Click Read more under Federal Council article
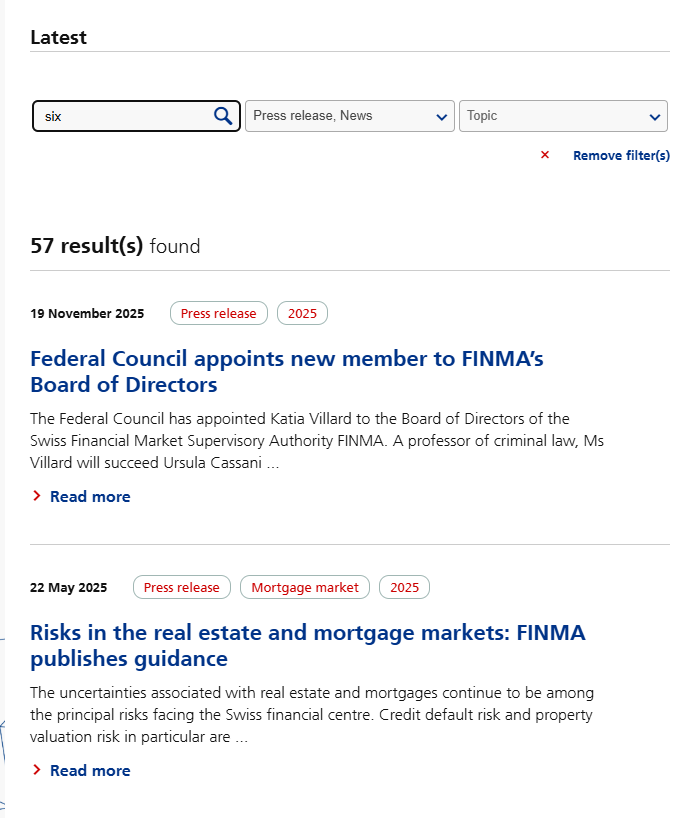 click(90, 497)
